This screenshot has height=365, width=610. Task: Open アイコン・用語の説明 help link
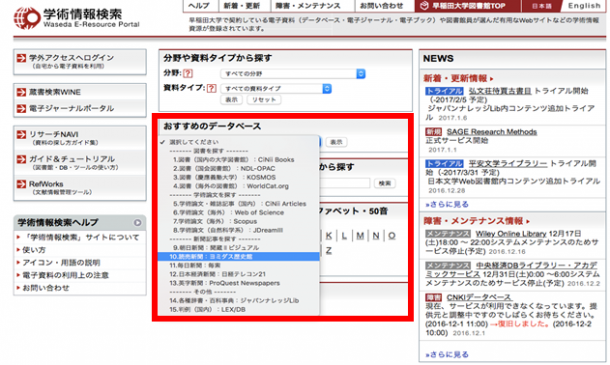61,263
